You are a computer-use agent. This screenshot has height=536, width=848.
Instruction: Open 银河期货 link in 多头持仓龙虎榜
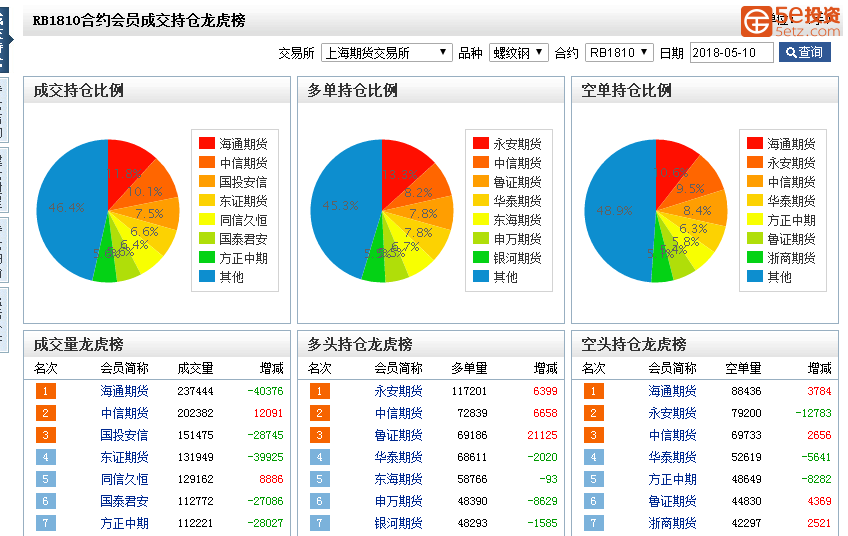pos(399,524)
